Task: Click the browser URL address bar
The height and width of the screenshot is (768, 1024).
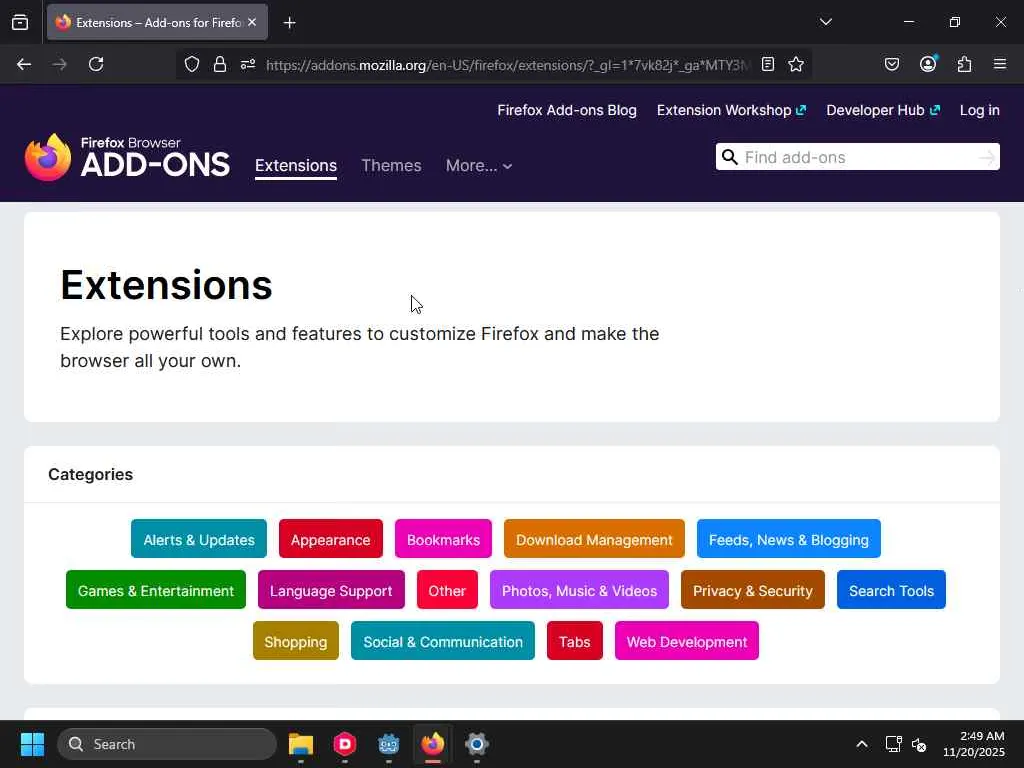Action: pos(507,65)
